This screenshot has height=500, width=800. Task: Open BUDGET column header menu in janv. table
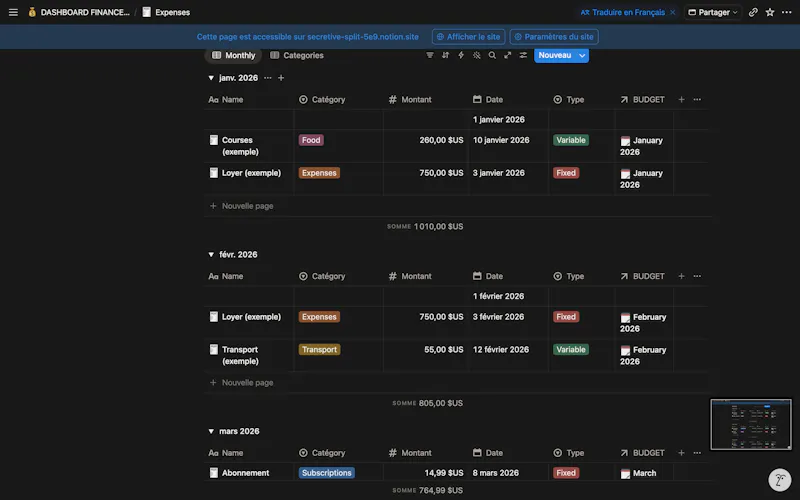pos(642,99)
